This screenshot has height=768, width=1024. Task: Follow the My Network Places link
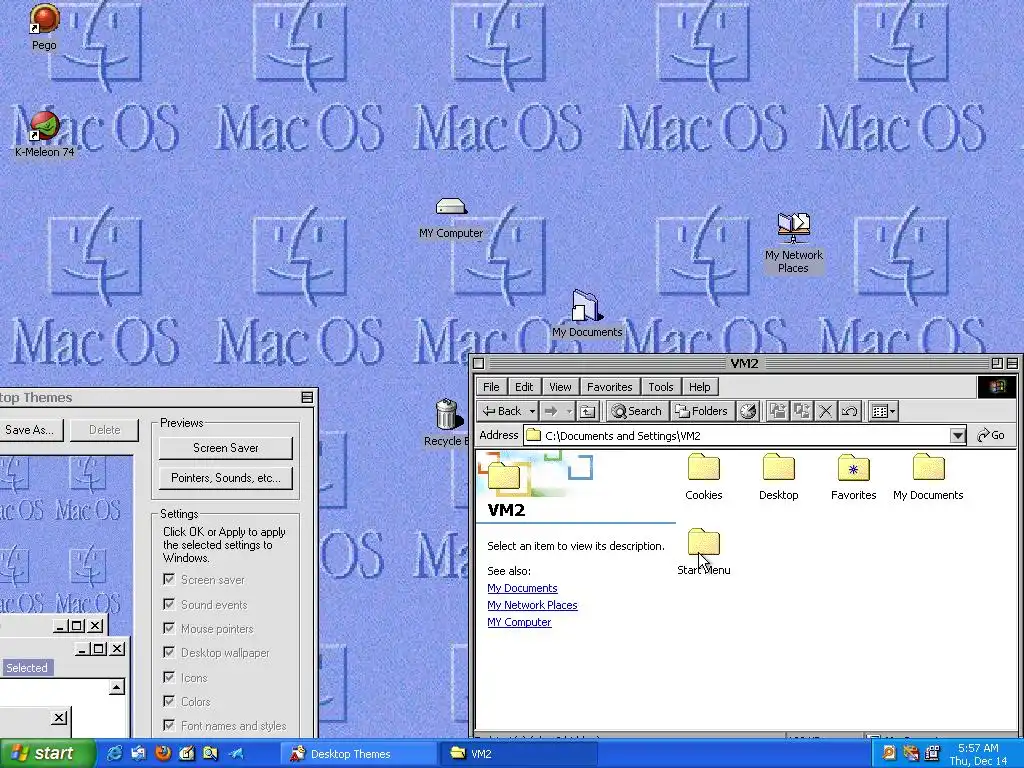point(532,605)
